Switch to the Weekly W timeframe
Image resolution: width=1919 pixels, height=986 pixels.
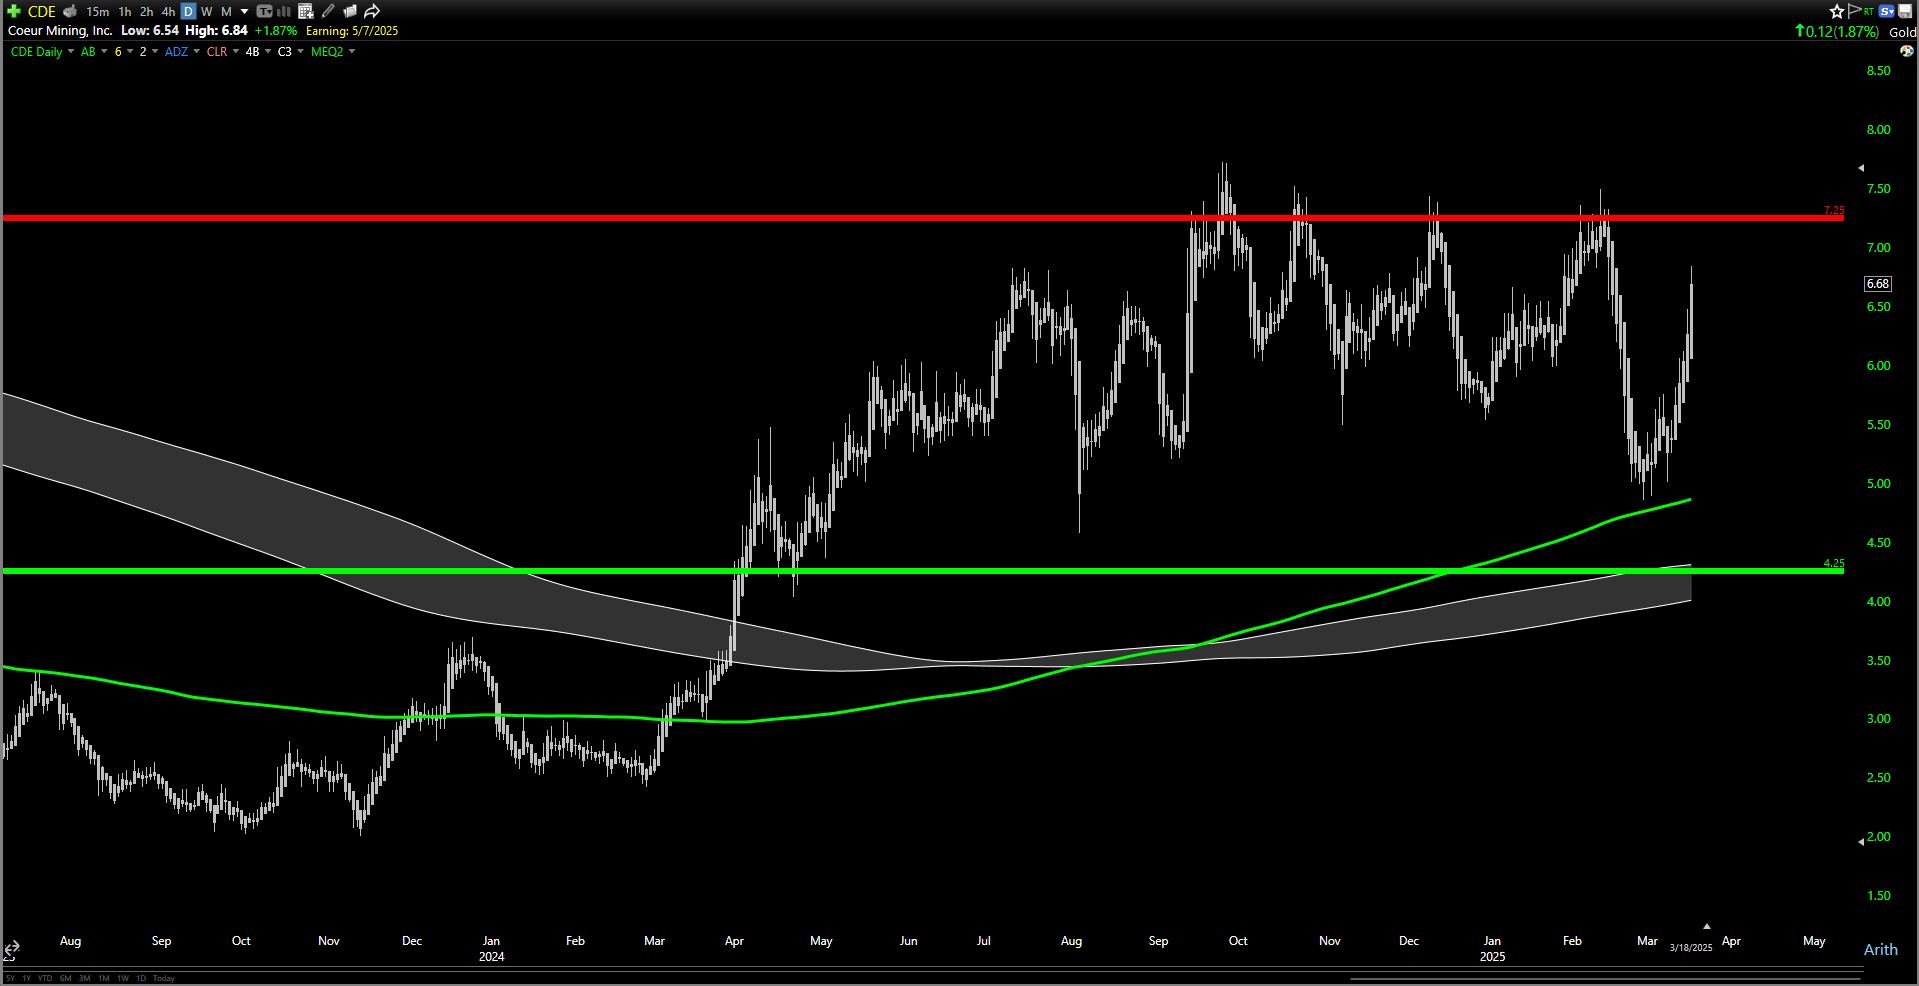tap(207, 11)
